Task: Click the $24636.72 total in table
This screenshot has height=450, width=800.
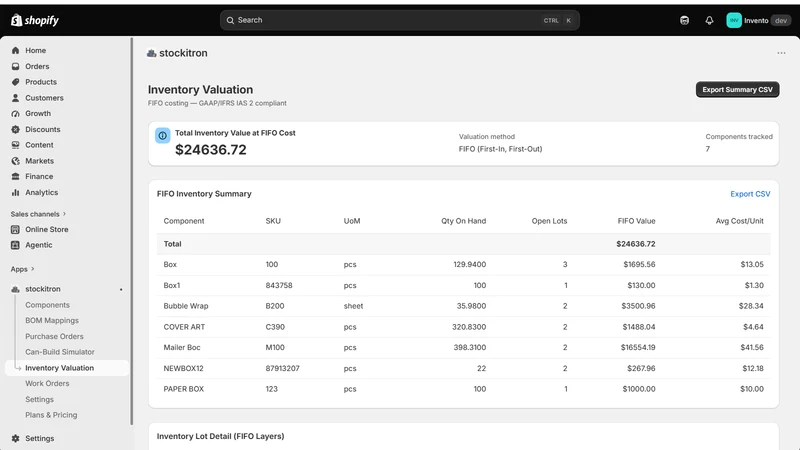Action: tap(636, 244)
